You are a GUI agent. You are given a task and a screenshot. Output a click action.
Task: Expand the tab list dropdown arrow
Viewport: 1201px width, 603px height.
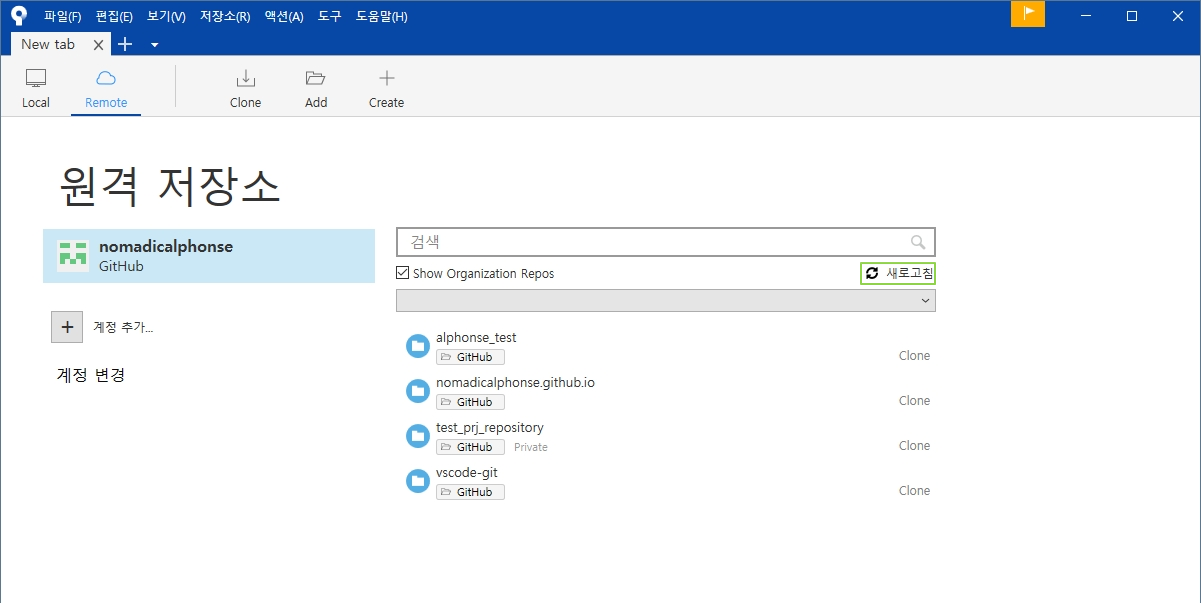[154, 45]
